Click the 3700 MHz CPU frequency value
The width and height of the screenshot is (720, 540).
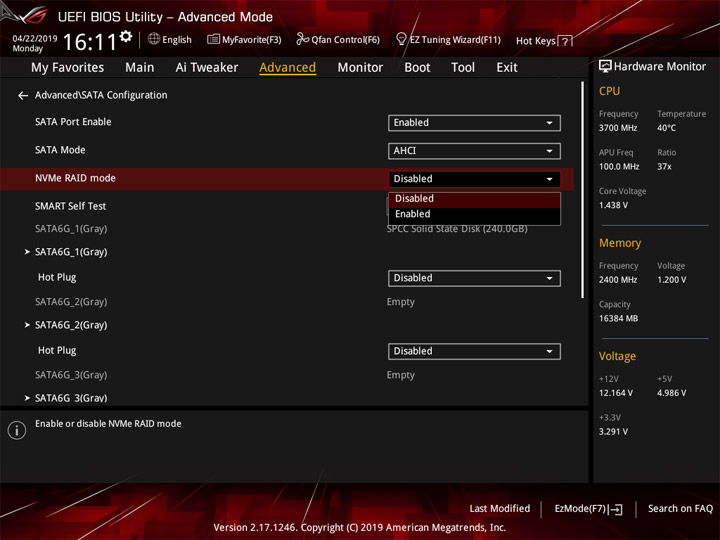coord(618,128)
